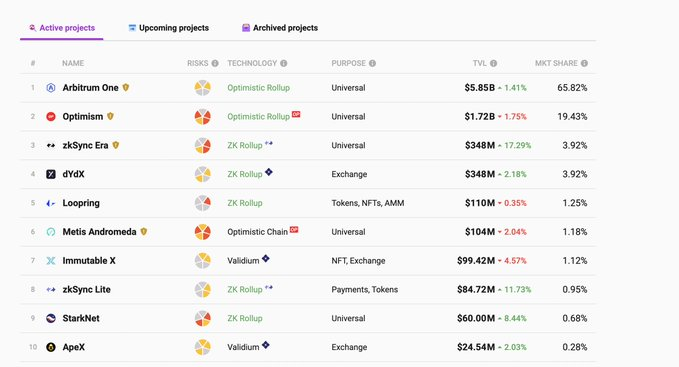
Task: Click the TVL column info icon
Action: point(493,63)
